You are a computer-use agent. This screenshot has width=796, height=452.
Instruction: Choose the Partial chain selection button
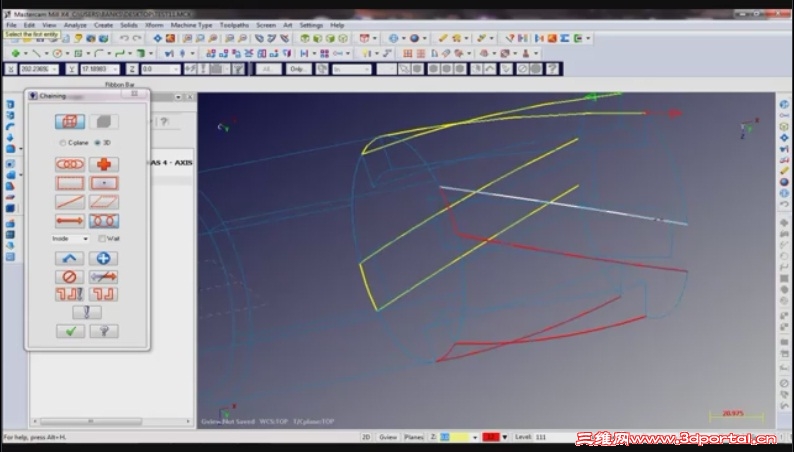click(x=104, y=221)
